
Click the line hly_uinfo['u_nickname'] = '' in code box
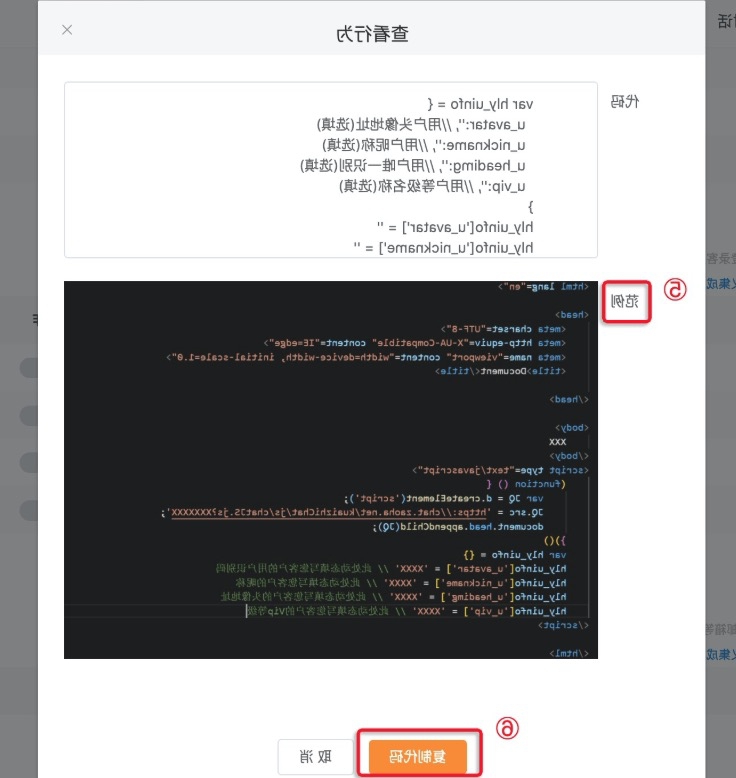coord(443,248)
